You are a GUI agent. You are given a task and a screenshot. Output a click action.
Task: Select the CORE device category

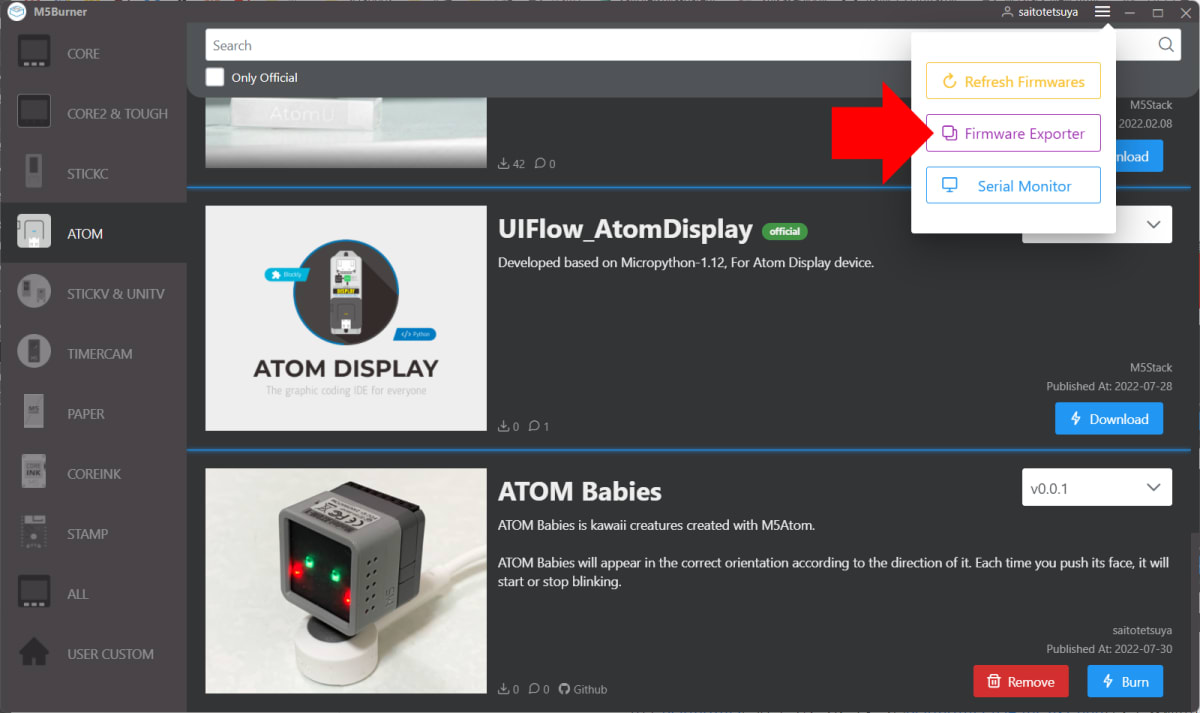(93, 53)
